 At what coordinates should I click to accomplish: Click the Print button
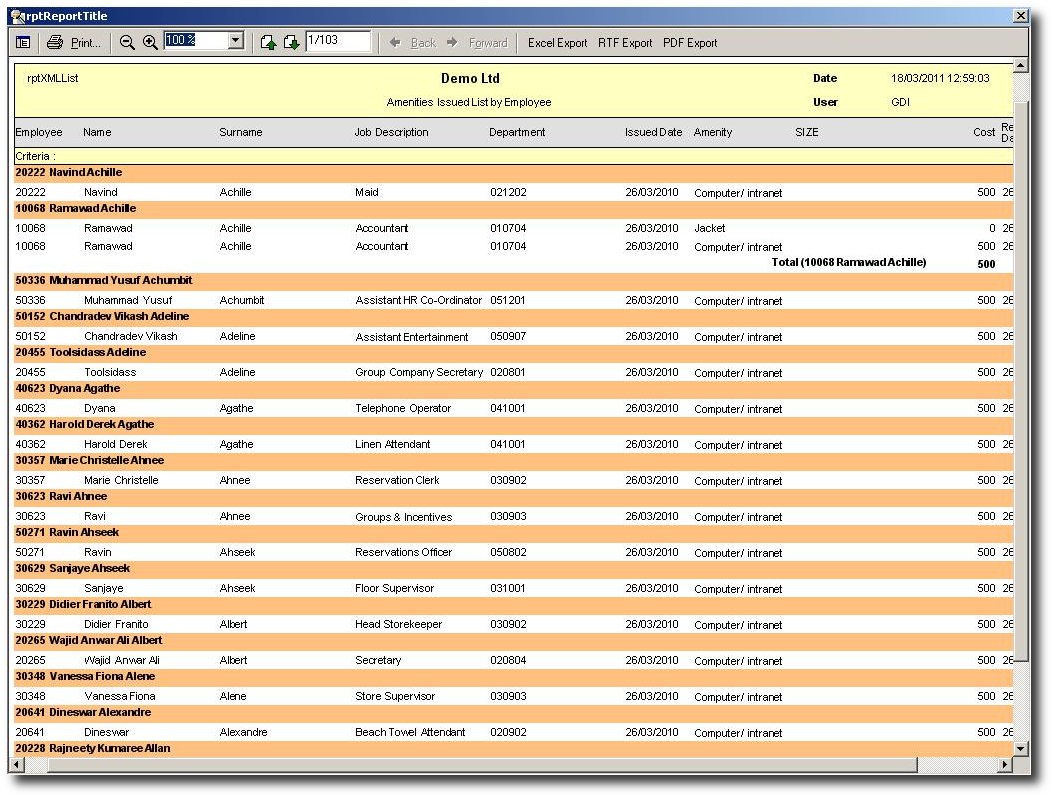(x=74, y=42)
